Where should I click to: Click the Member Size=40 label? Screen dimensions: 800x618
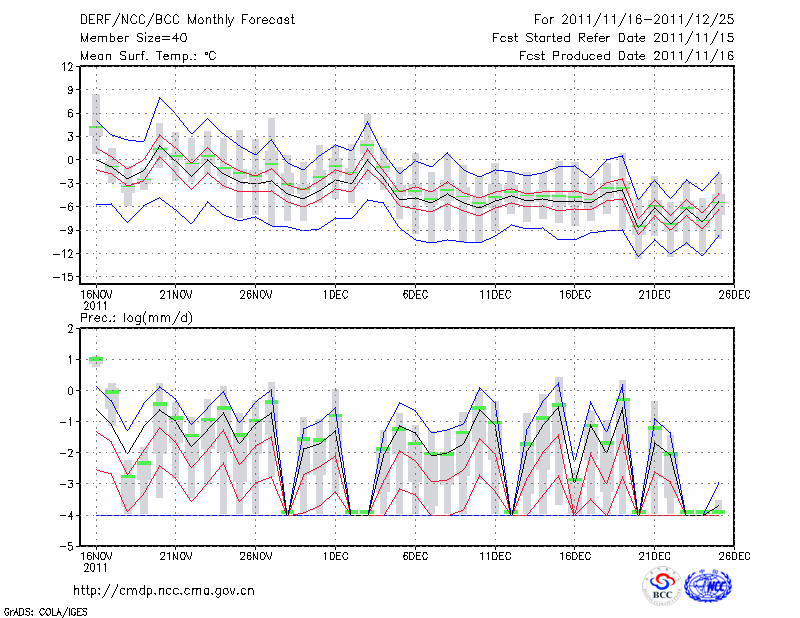[x=127, y=37]
